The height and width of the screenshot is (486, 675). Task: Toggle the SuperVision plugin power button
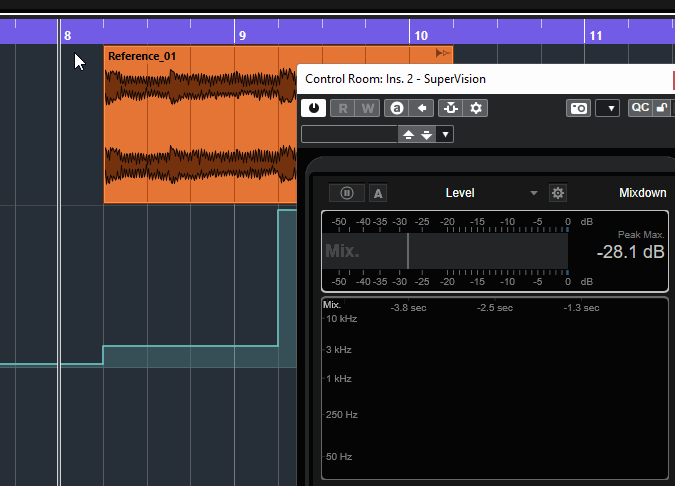(313, 108)
